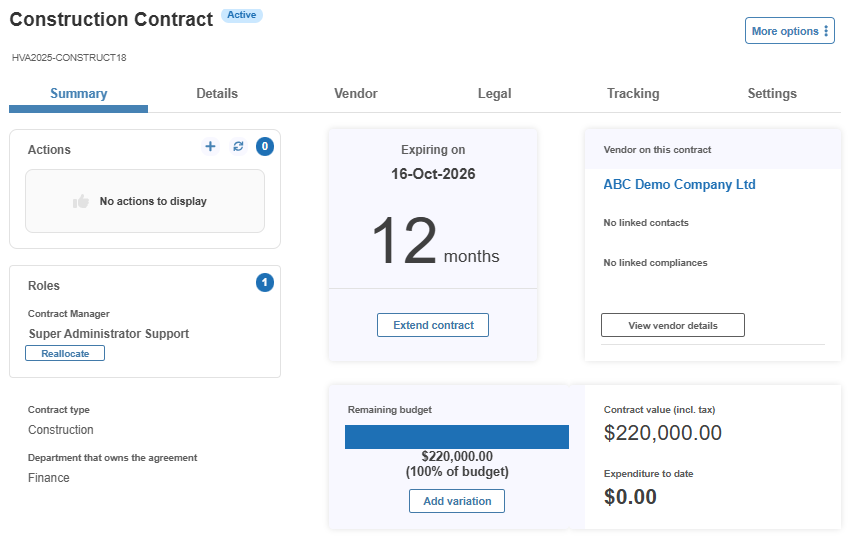Click the Expiring on 16-Oct-2026 date
Viewport: 855px width, 536px height.
433,174
